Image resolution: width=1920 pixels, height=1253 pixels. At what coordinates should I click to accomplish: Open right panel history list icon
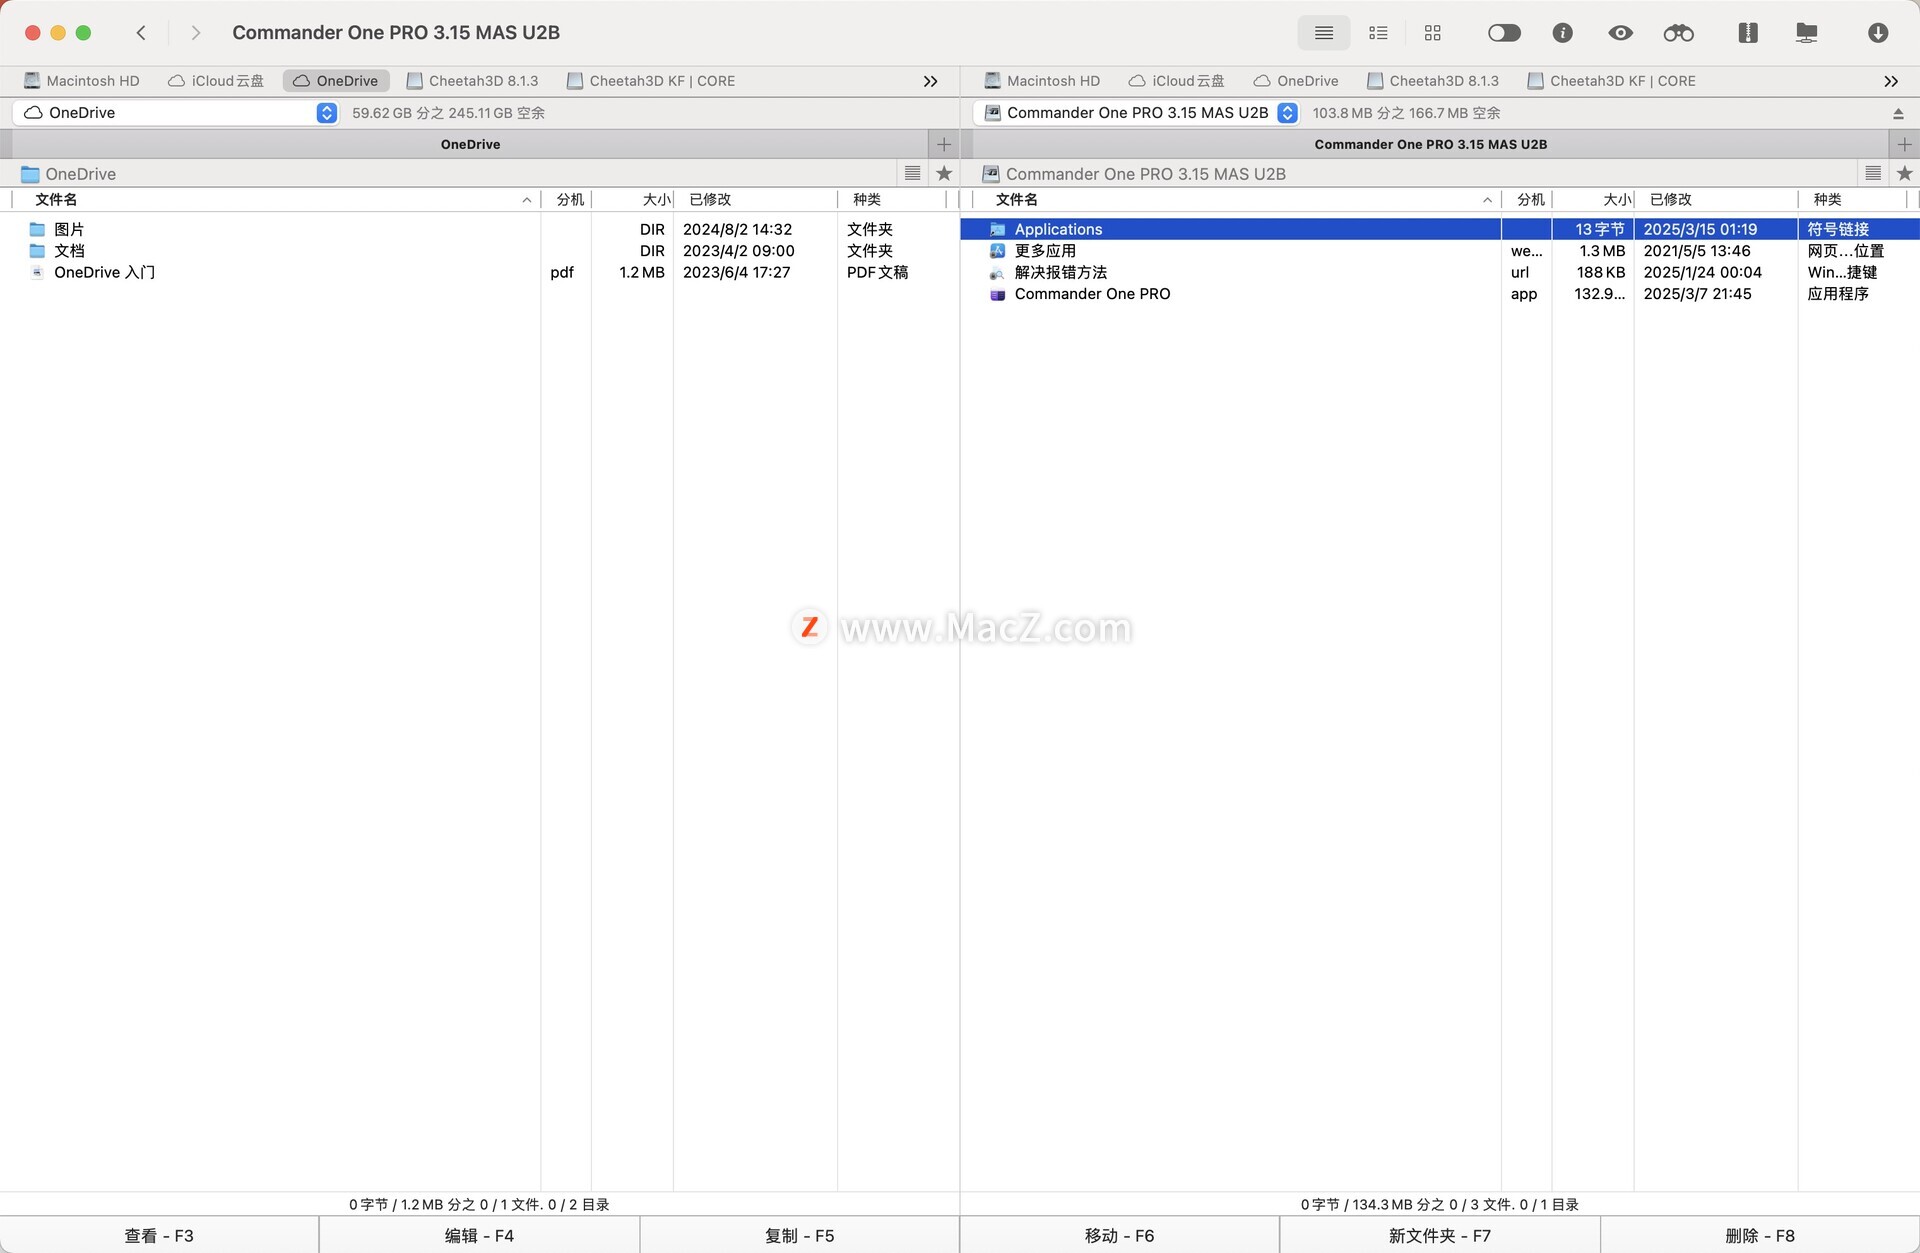[x=1873, y=173]
